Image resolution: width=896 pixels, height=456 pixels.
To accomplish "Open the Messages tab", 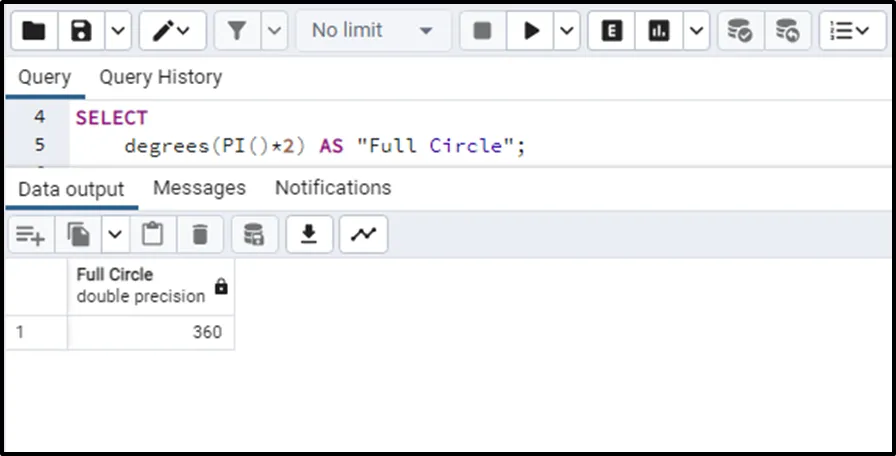I will (x=199, y=188).
